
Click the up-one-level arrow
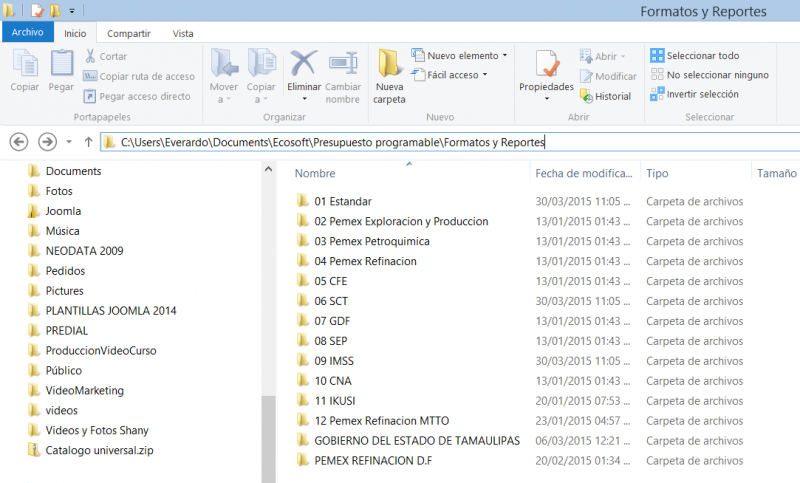click(88, 142)
